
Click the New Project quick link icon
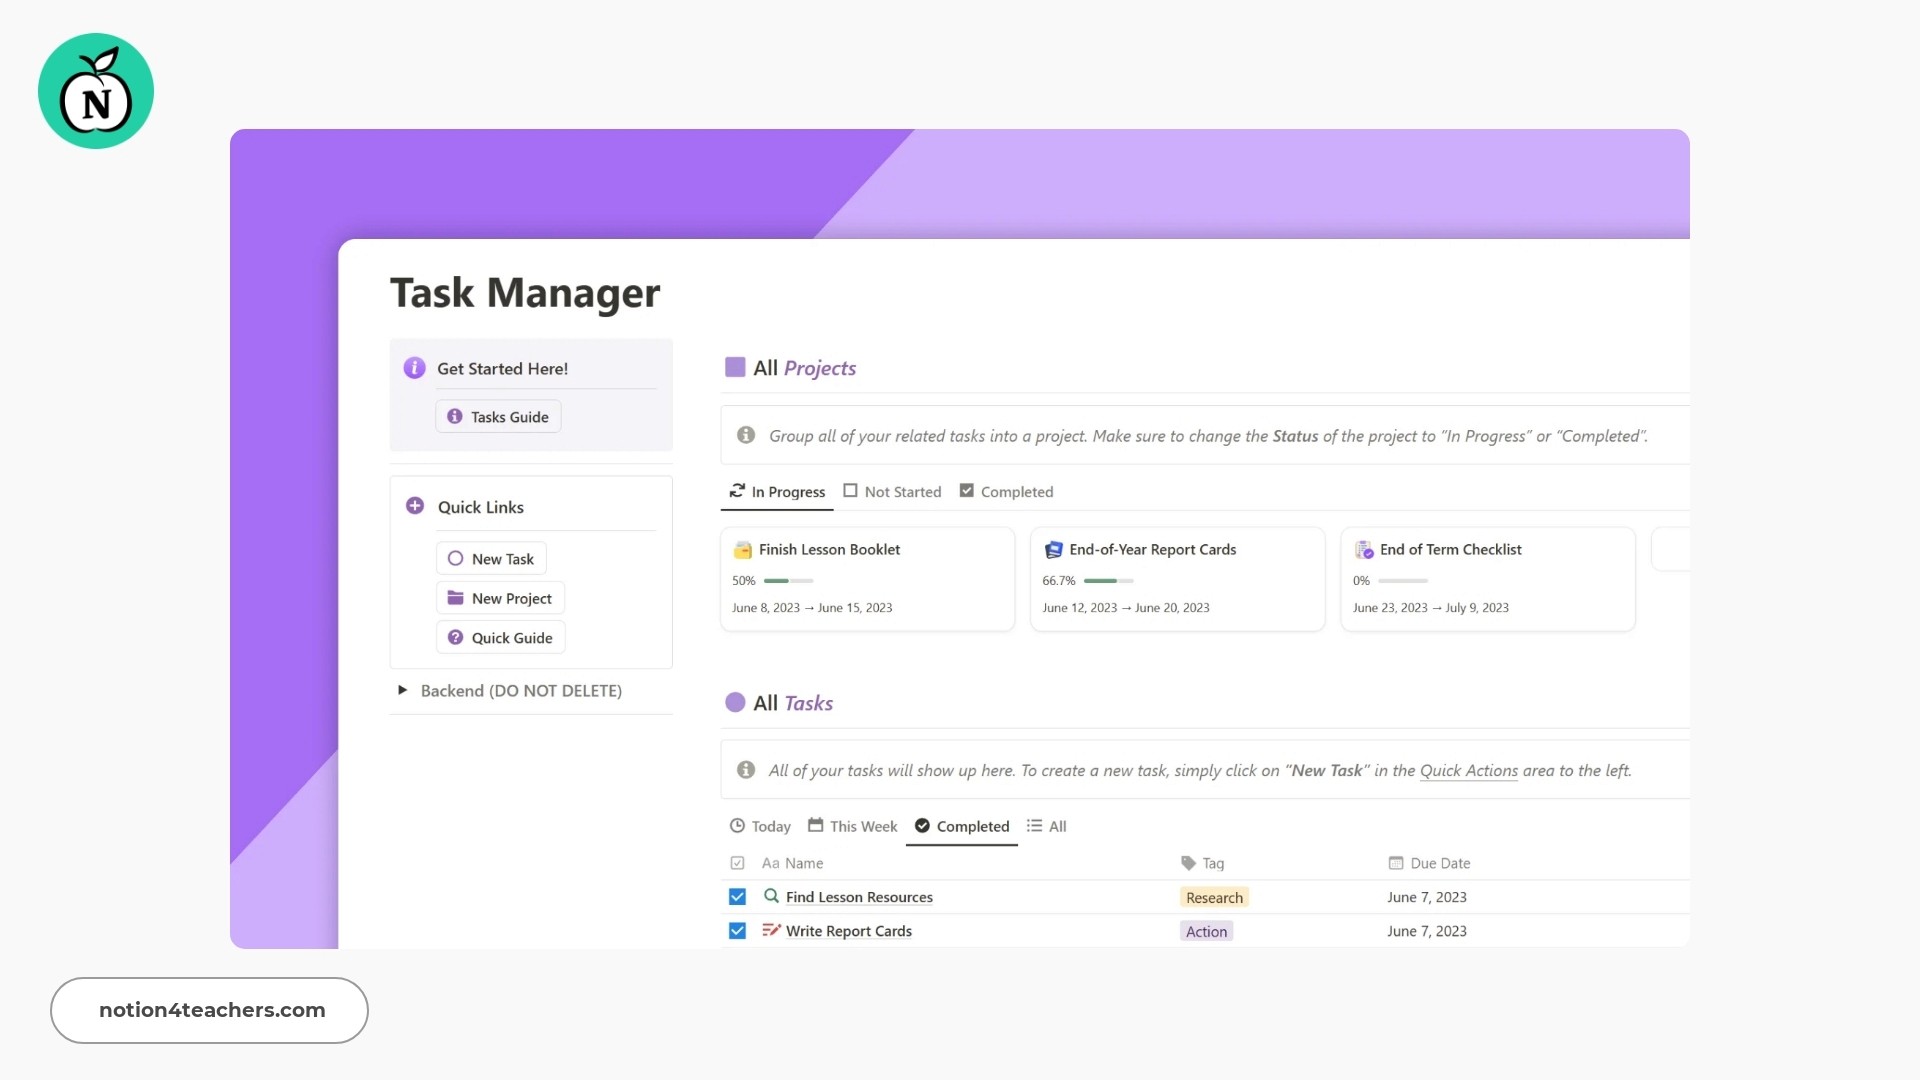click(x=456, y=597)
